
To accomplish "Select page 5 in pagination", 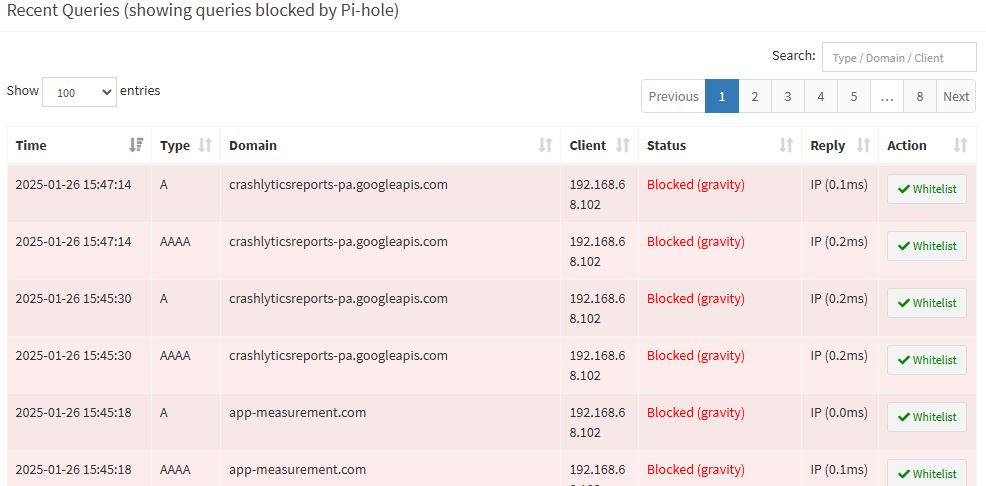I will (x=853, y=96).
